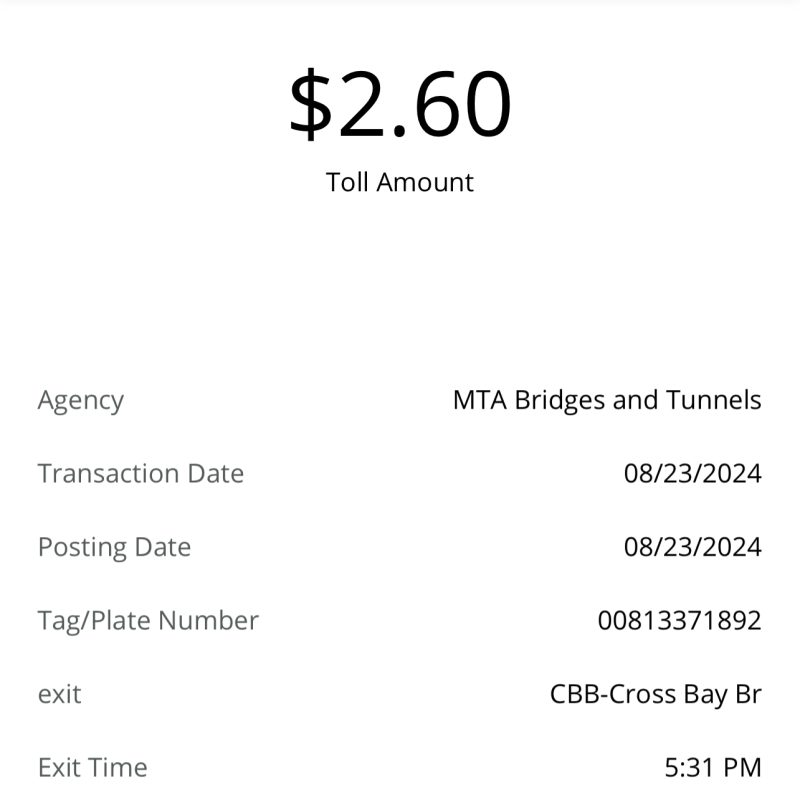Click the $2.60 toll amount figure
Viewport: 800px width, 800px height.
tap(400, 104)
